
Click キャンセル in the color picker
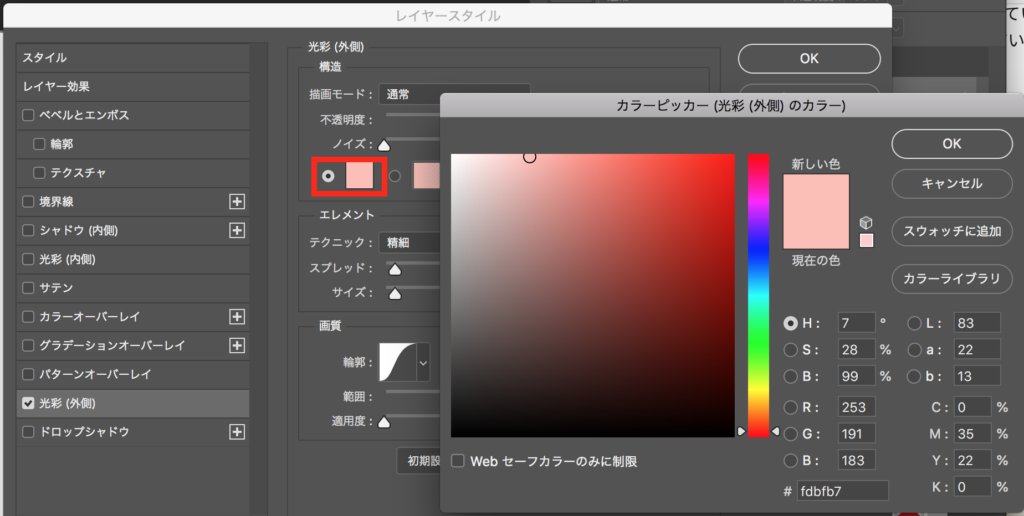click(952, 184)
